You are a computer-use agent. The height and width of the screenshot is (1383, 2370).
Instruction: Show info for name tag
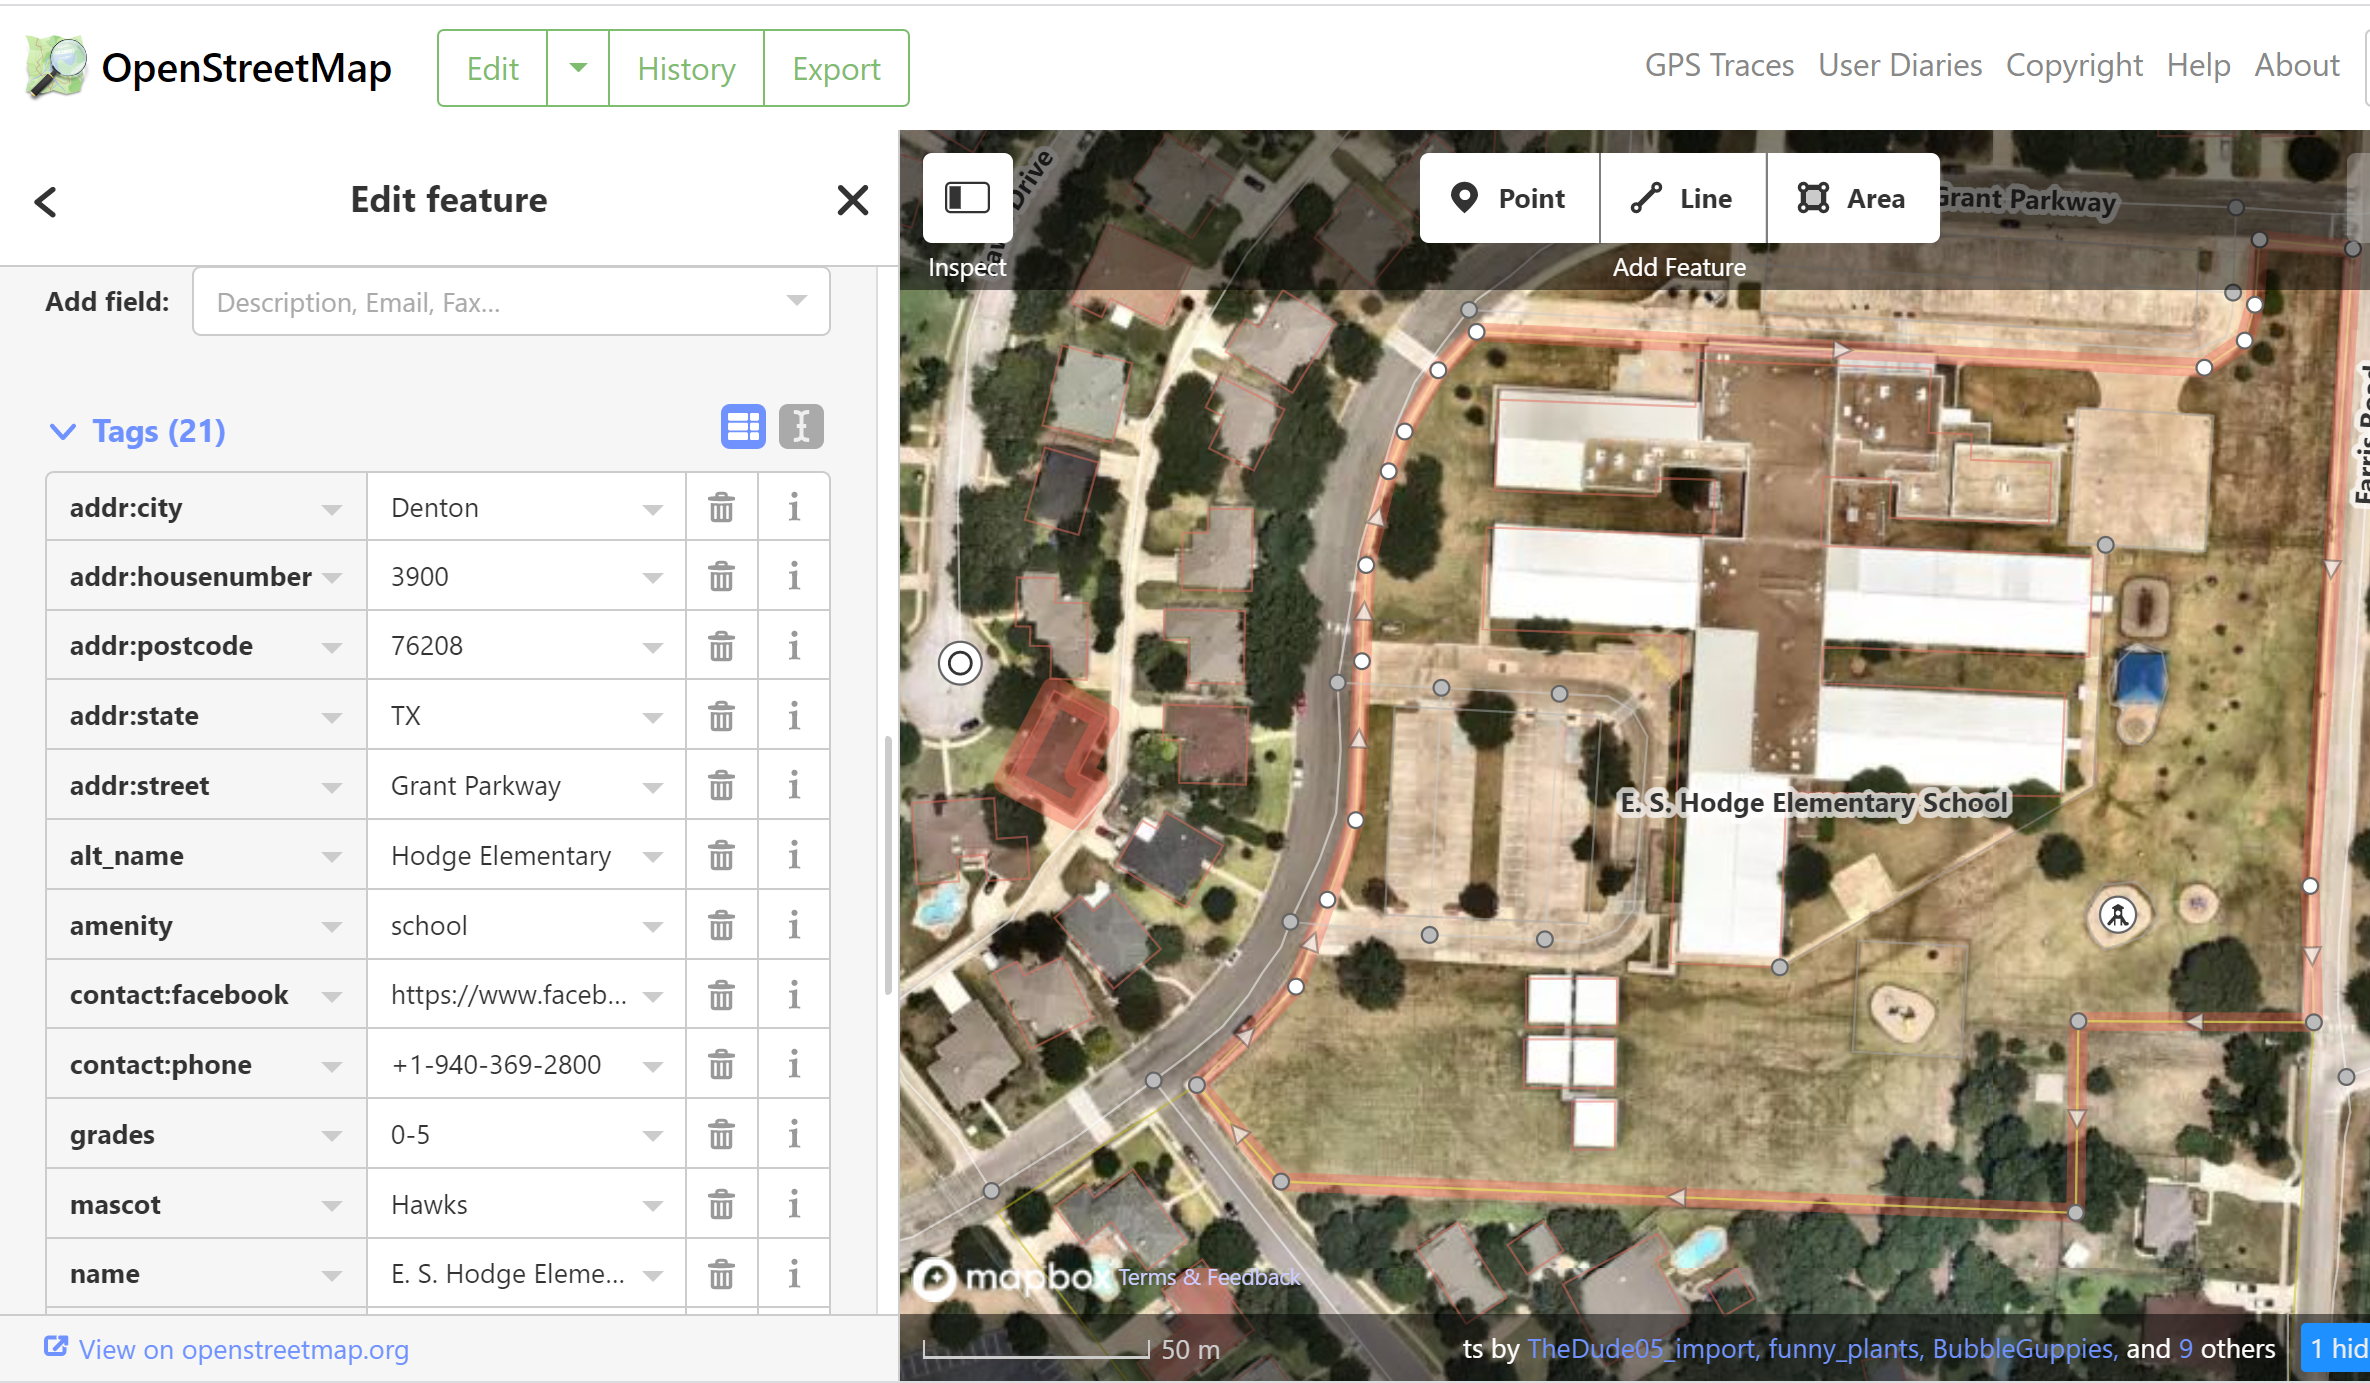tap(794, 1274)
